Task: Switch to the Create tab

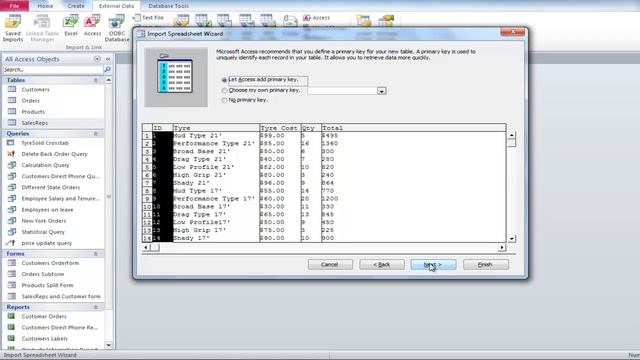Action: (76, 6)
